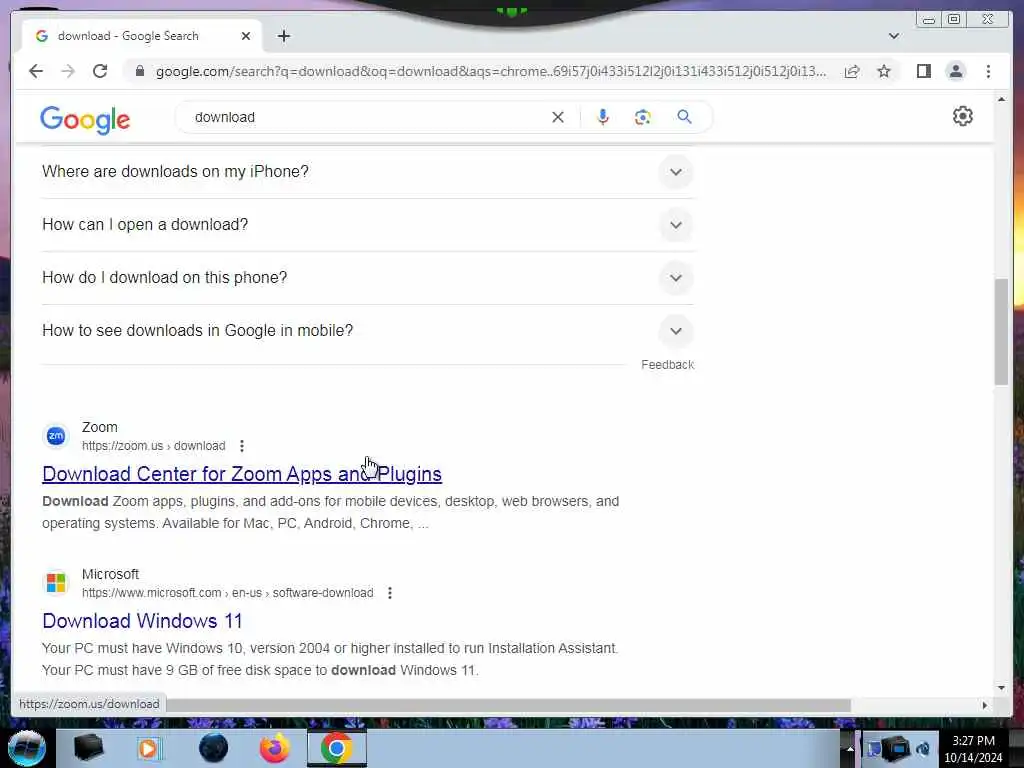
Task: Click the horizontal scrollbar right arrow
Action: pyautogui.click(x=985, y=705)
